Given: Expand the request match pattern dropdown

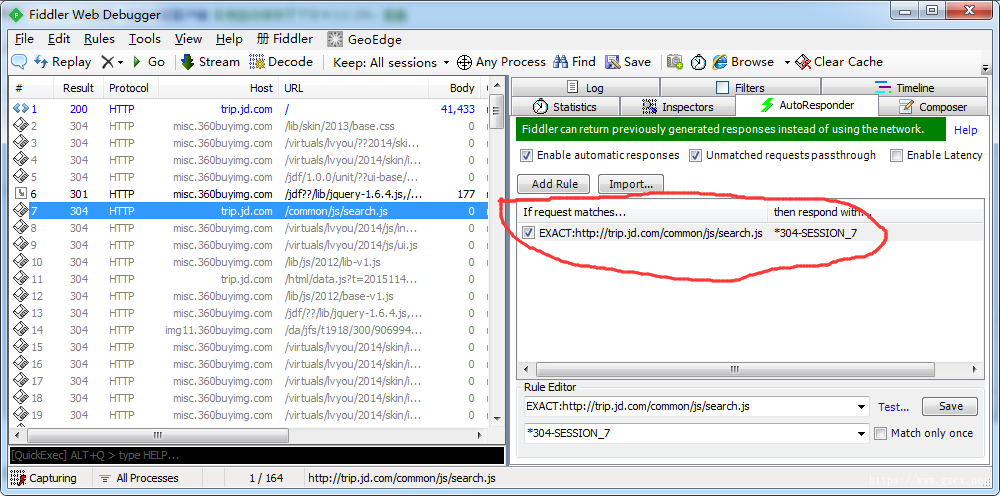Looking at the screenshot, I should [x=862, y=407].
